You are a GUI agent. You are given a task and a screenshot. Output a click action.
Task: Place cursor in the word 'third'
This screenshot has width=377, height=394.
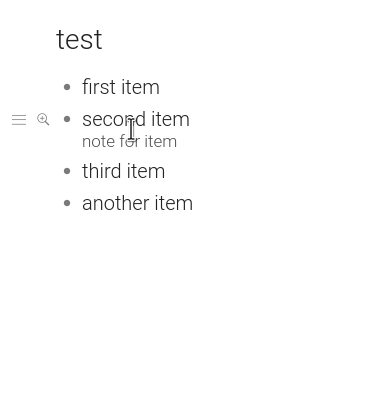(x=101, y=171)
